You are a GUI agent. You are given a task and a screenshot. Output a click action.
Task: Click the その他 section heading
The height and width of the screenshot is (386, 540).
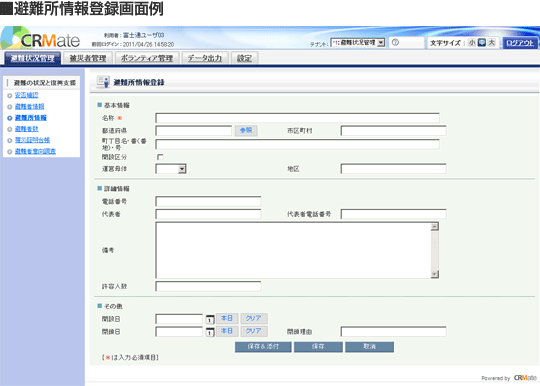[x=113, y=306]
